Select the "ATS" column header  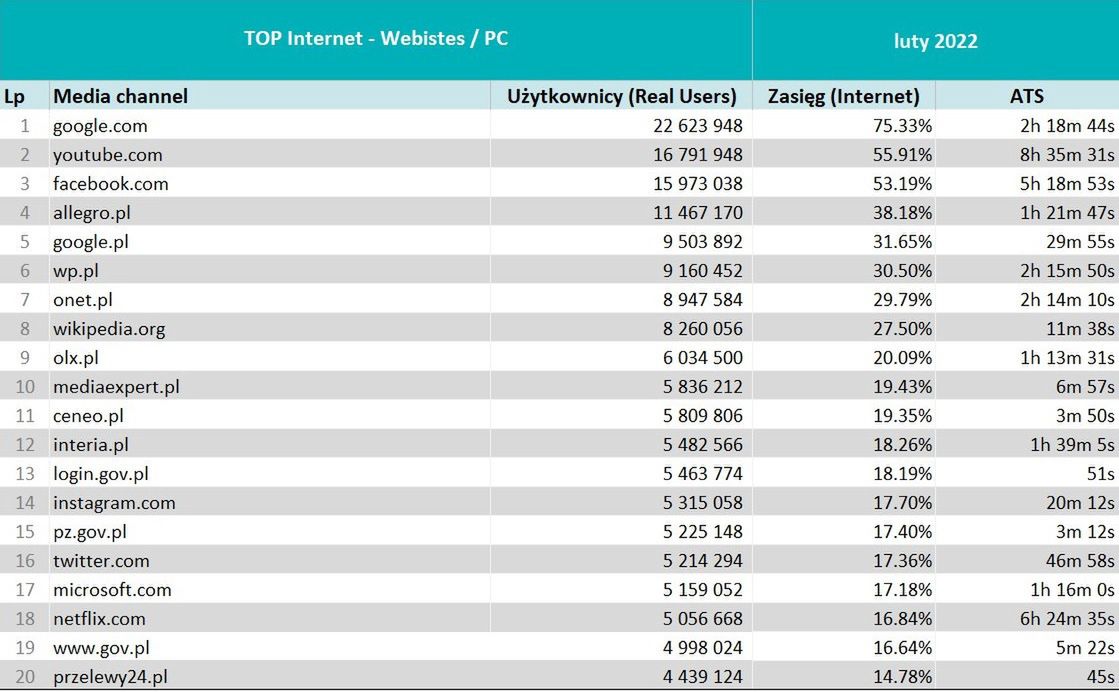pyautogui.click(x=1026, y=96)
